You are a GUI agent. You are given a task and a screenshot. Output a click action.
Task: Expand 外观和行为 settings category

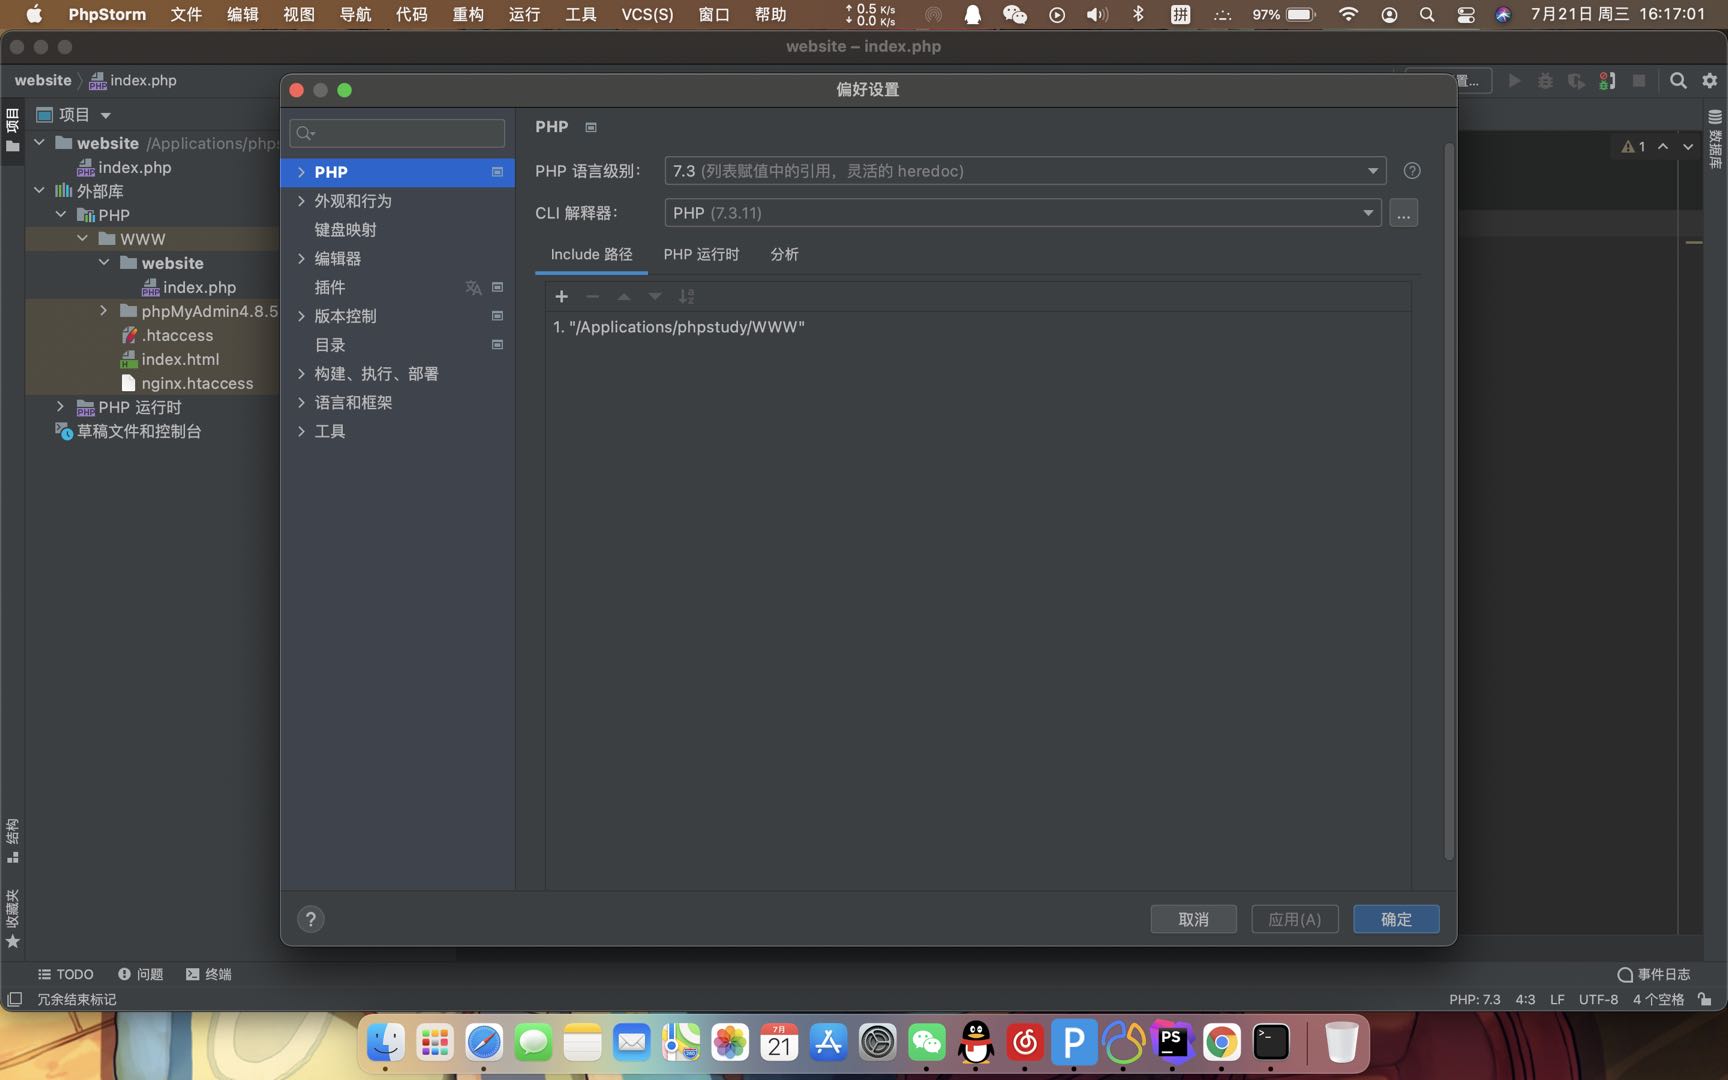point(301,201)
